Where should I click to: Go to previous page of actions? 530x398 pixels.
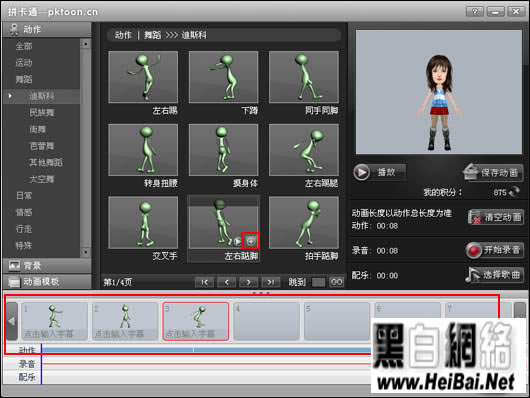[x=226, y=282]
